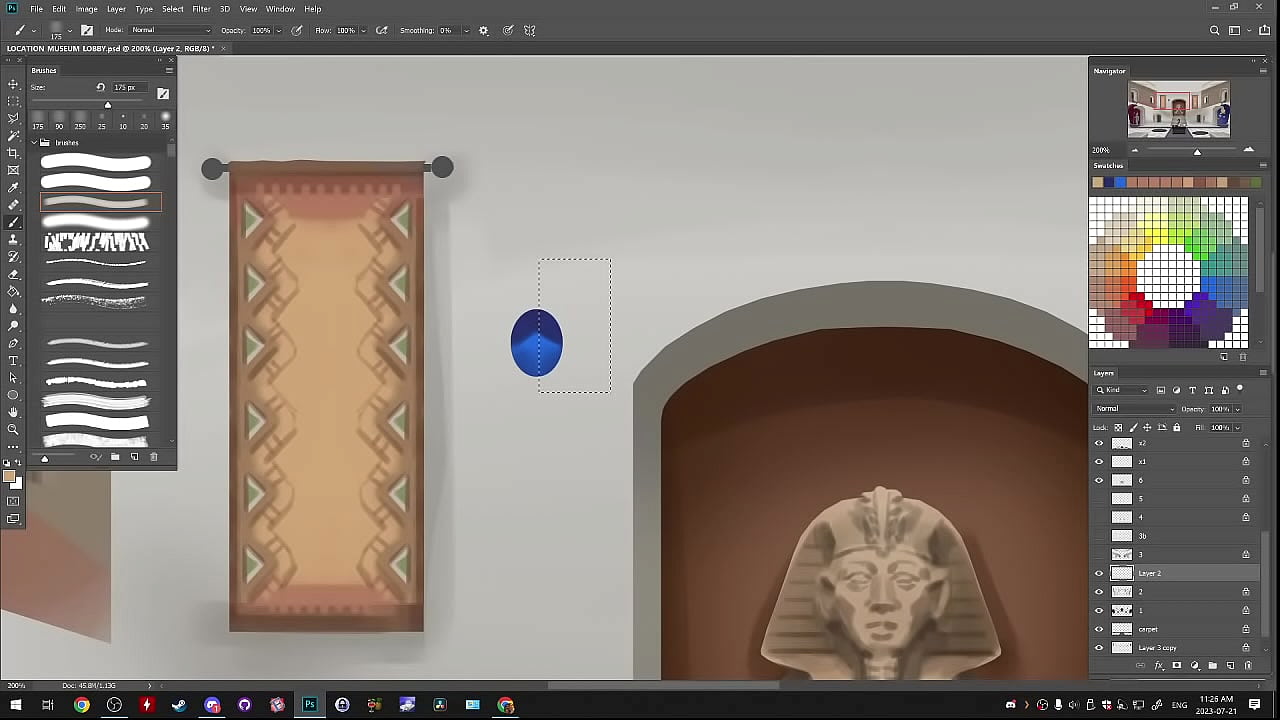Select the Rectangular Marquee tool

[x=13, y=101]
